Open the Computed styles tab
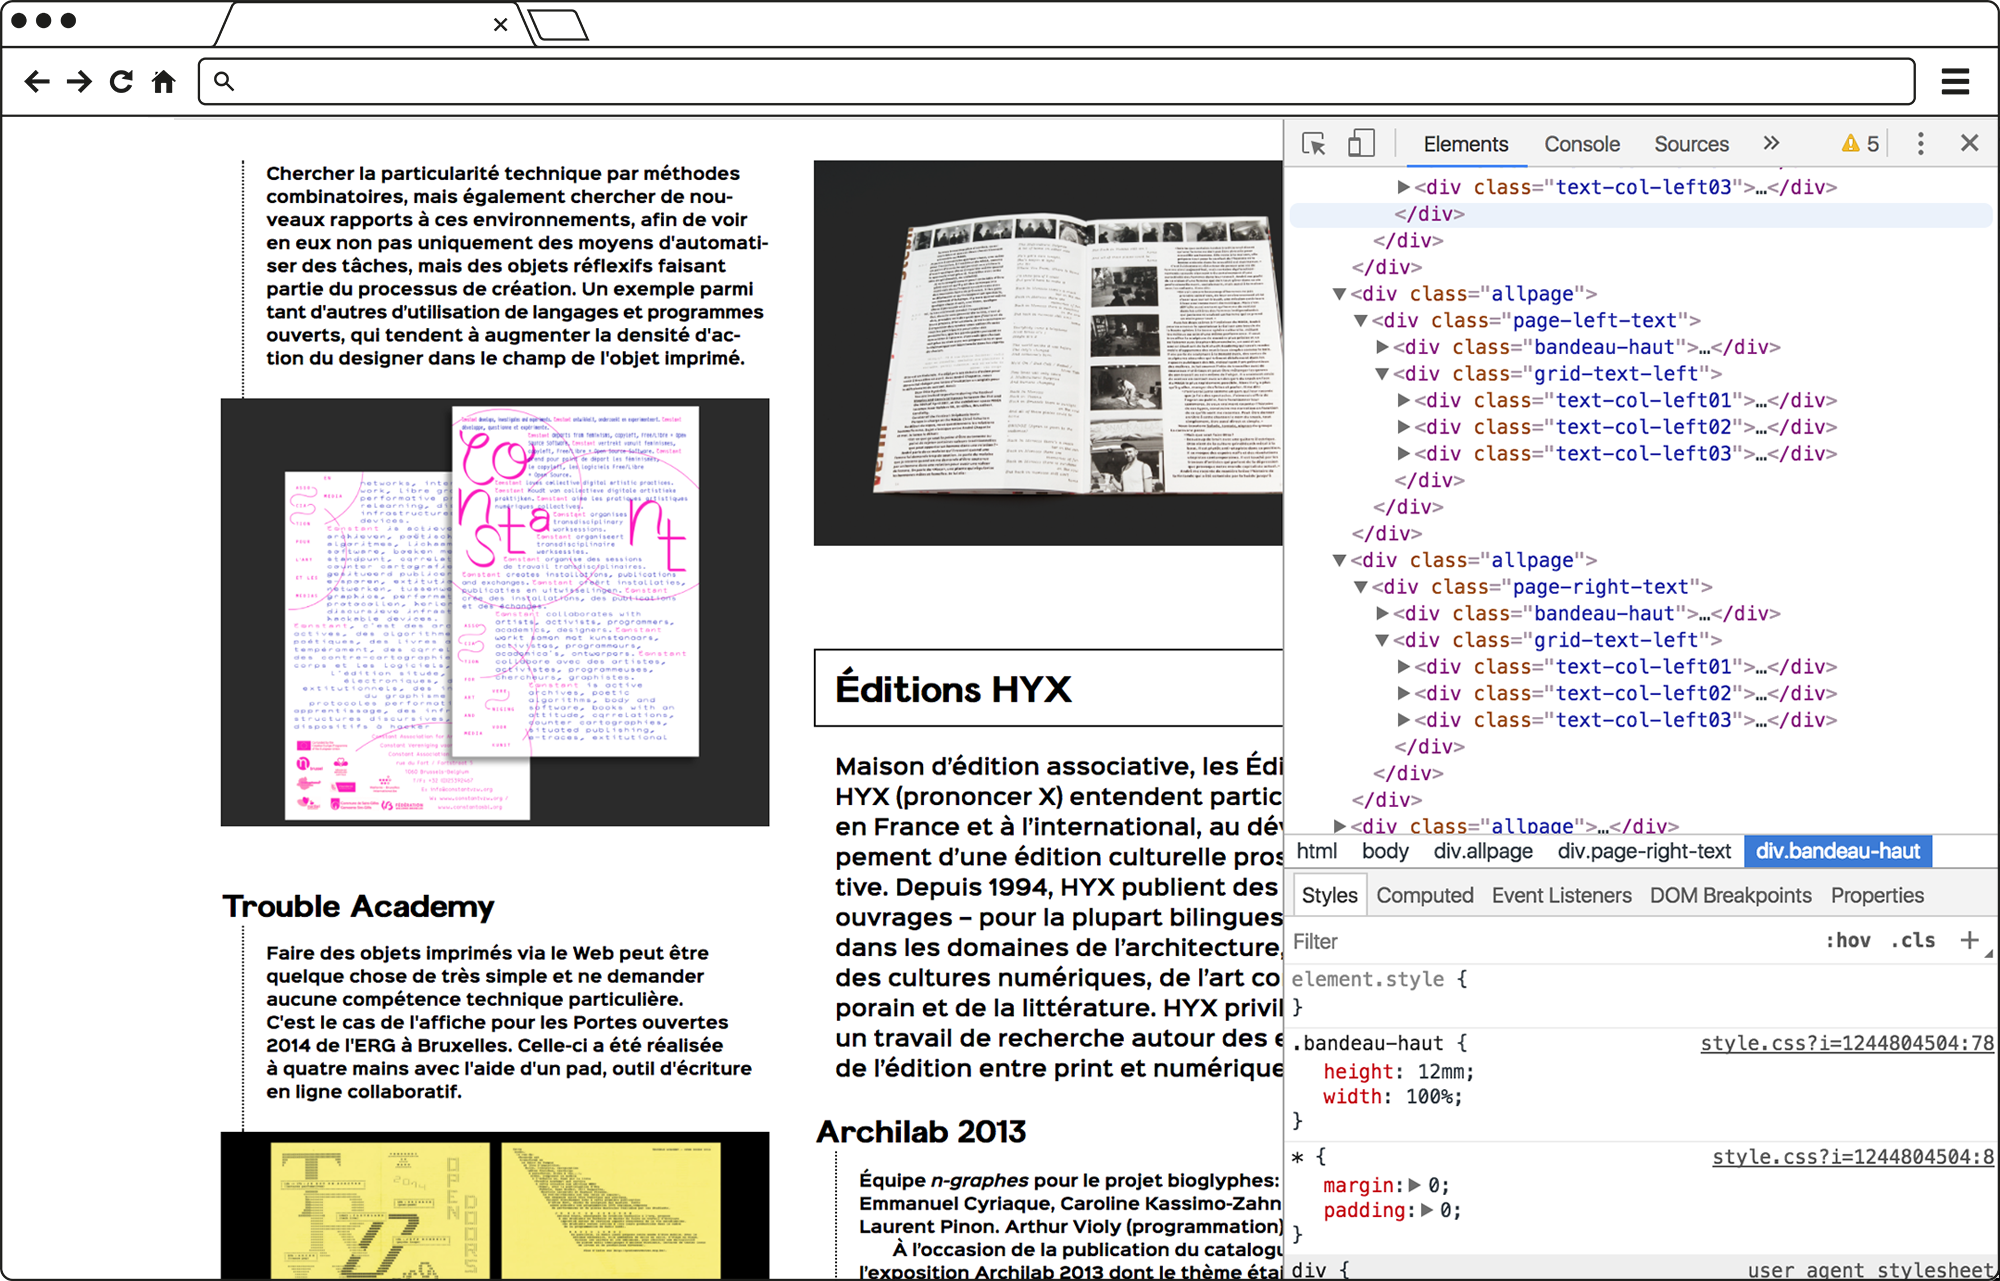Screen dimensions: 2000x1281 [x=1424, y=895]
